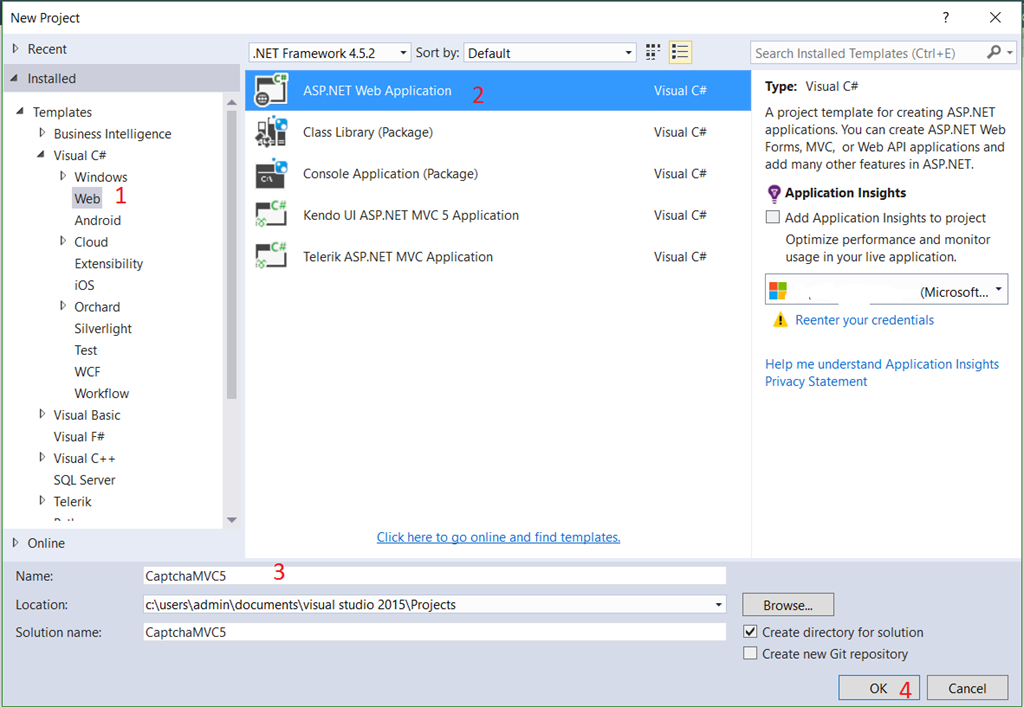Click the Microsoft account logo
Viewport: 1024px width, 707px height.
click(x=778, y=291)
